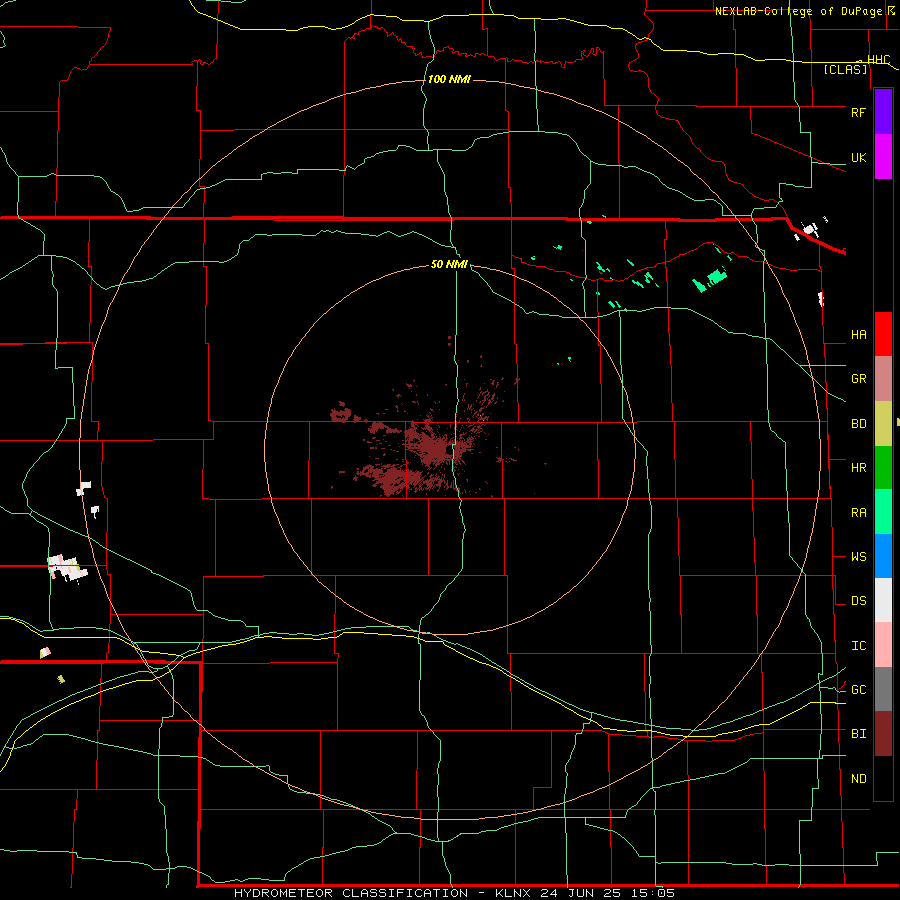Click the BI legend label
Image resolution: width=900 pixels, height=900 pixels.
click(x=858, y=734)
